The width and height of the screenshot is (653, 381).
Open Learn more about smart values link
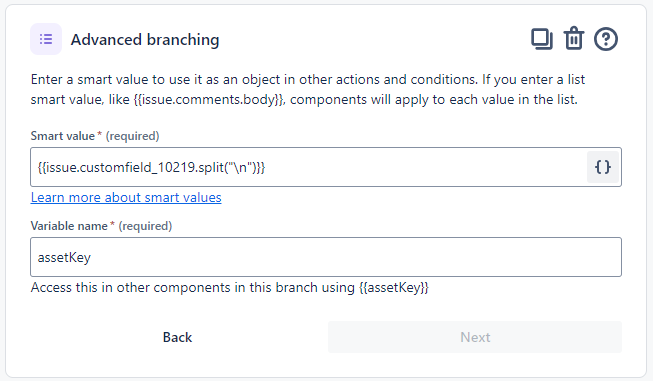[126, 197]
